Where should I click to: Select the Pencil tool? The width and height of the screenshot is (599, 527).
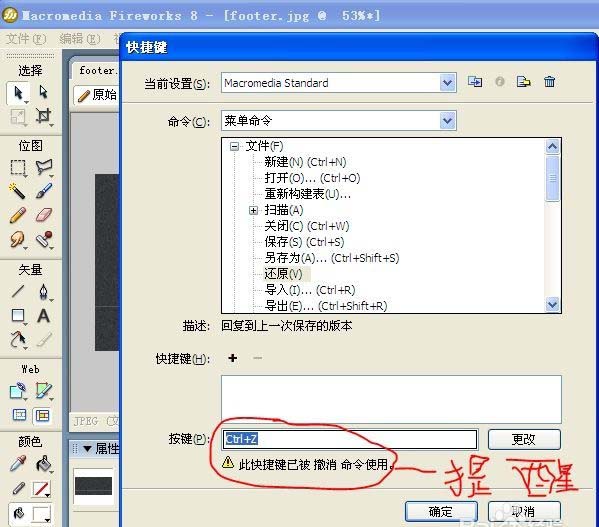(17, 215)
